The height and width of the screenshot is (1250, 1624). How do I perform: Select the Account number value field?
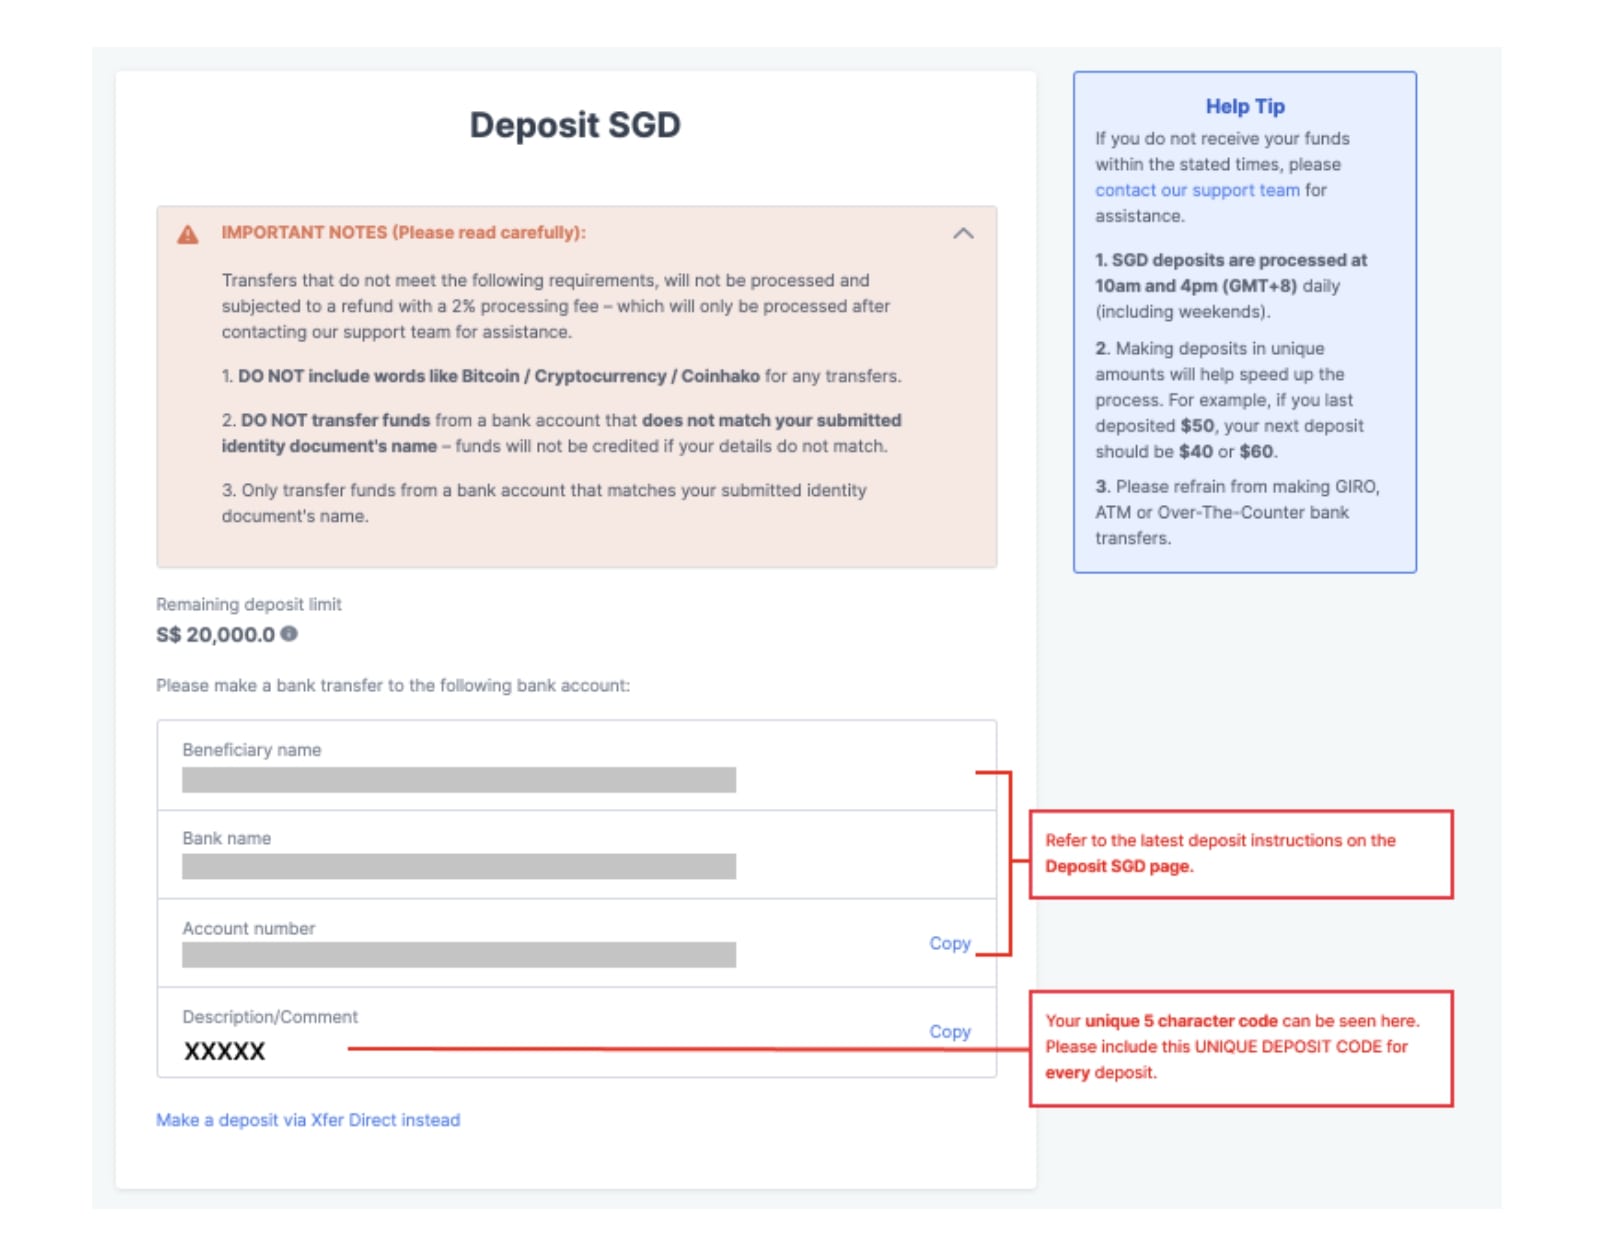pos(459,955)
